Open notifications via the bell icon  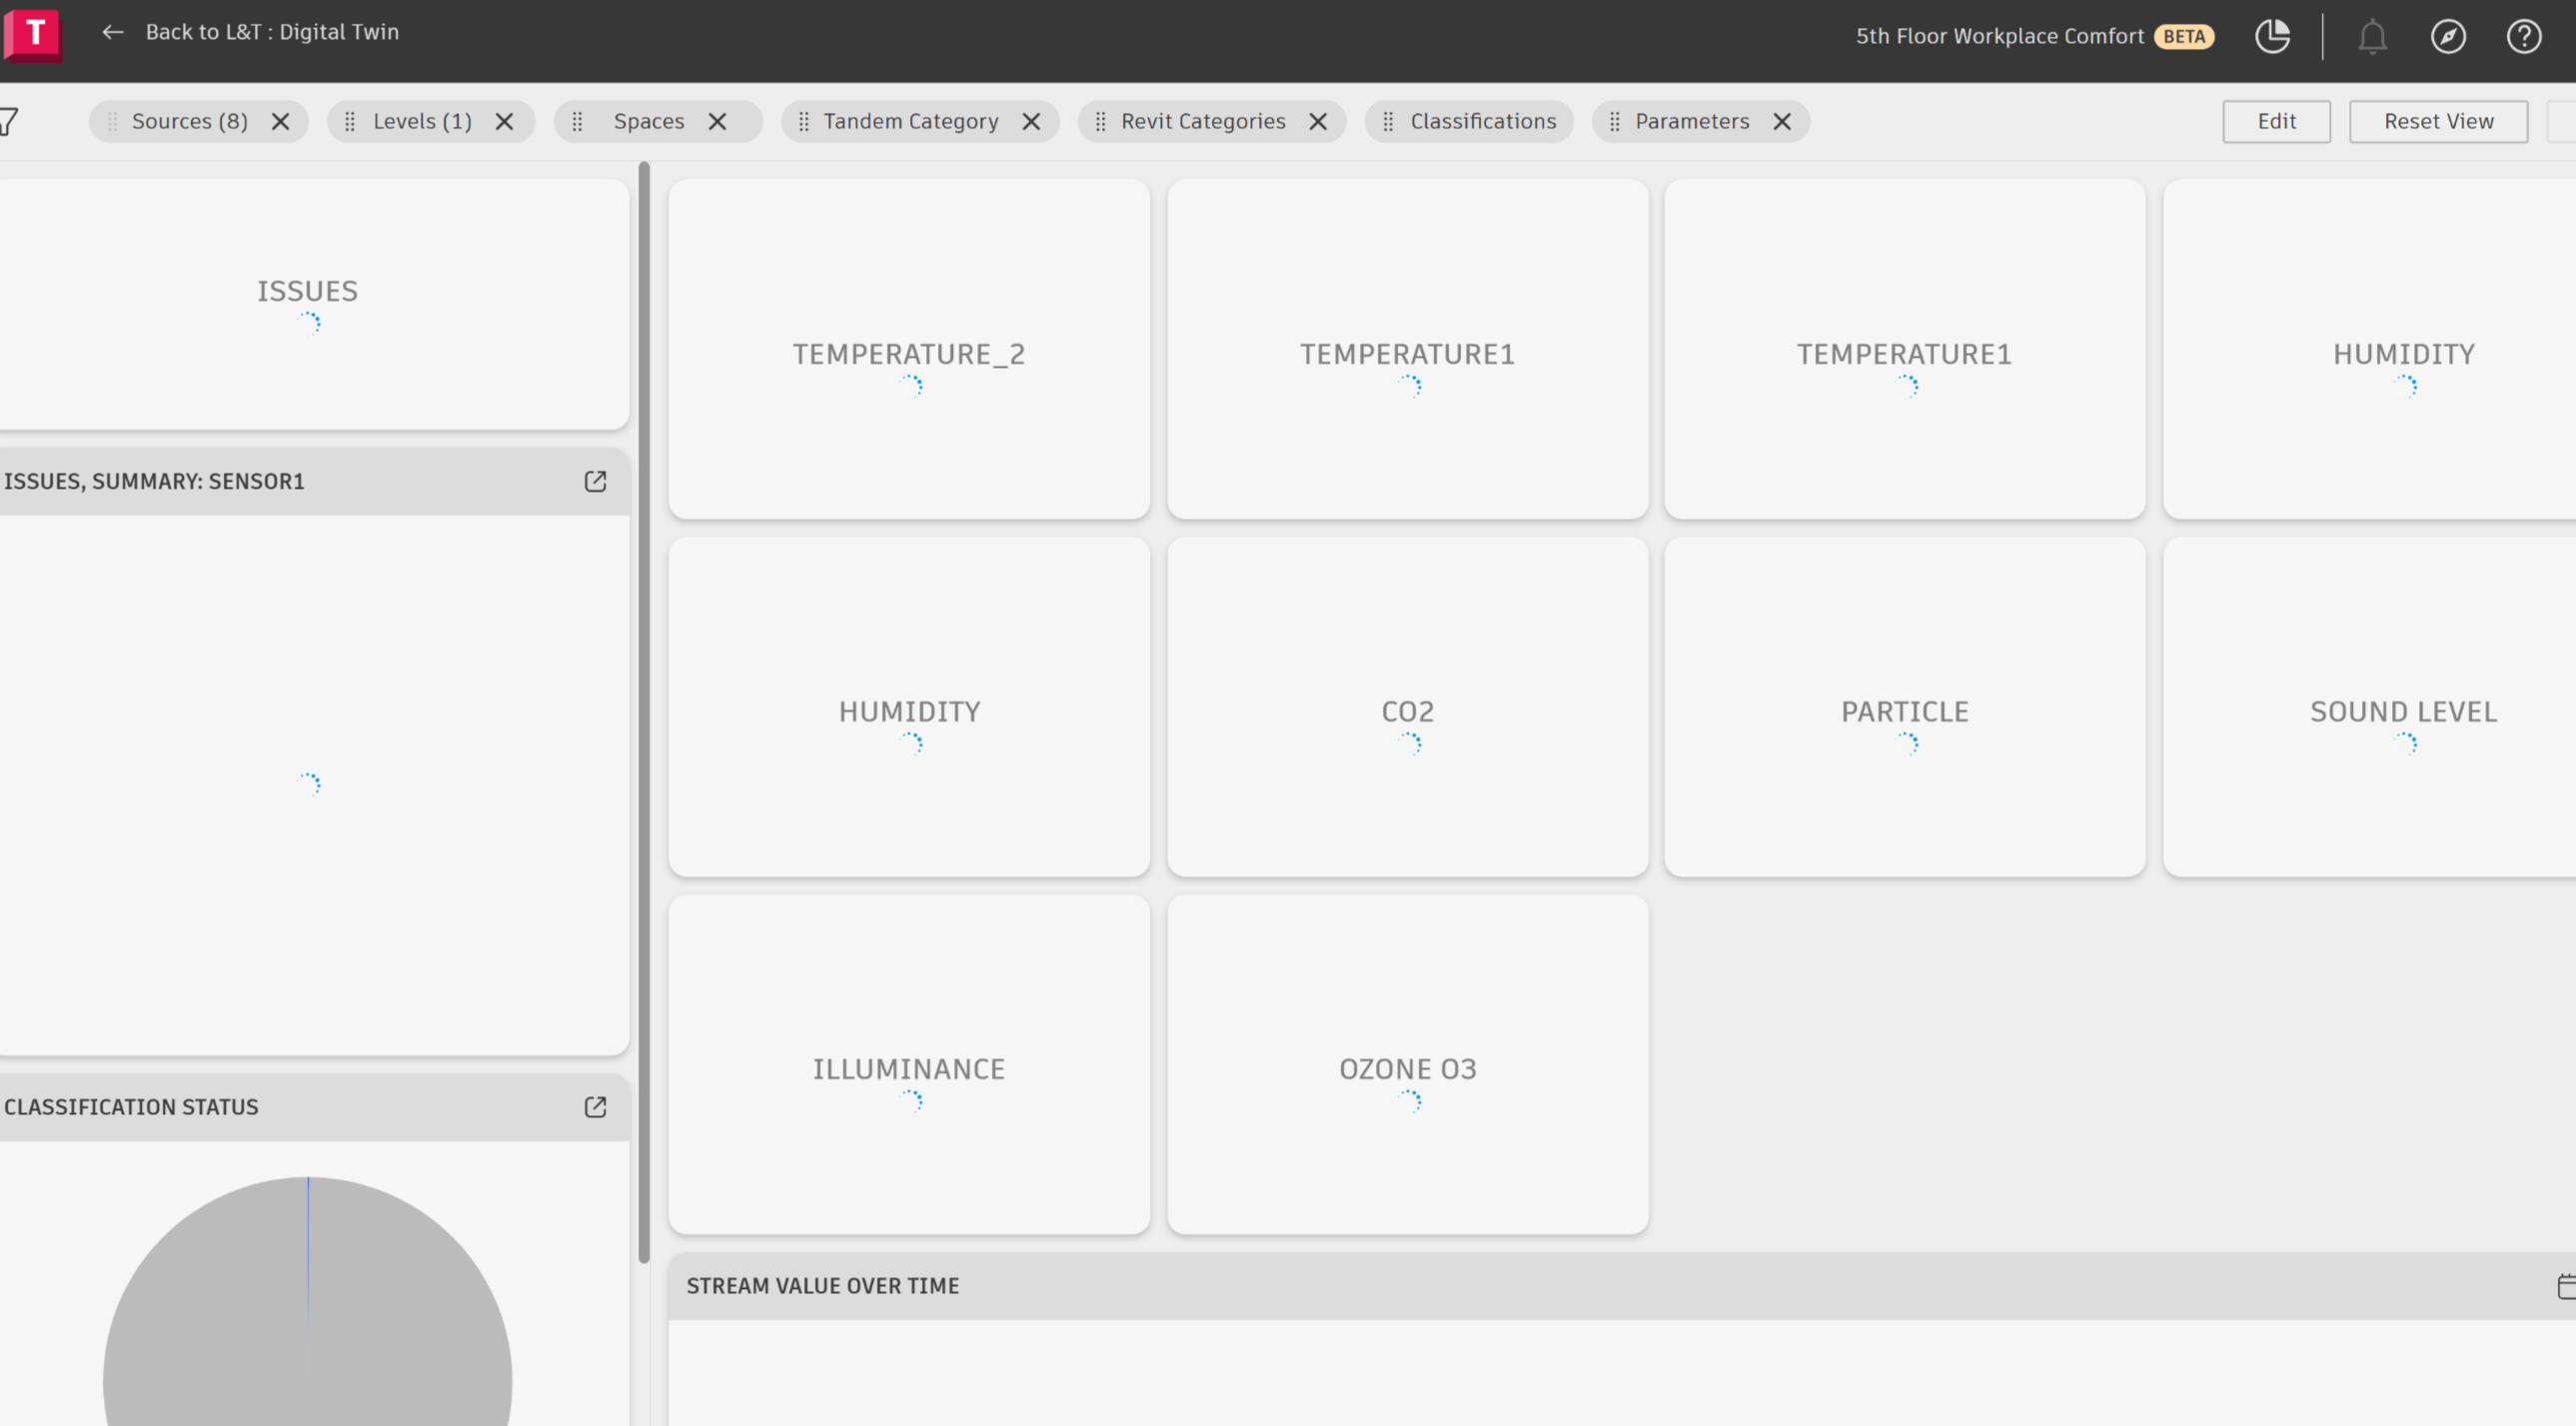pos(2371,36)
